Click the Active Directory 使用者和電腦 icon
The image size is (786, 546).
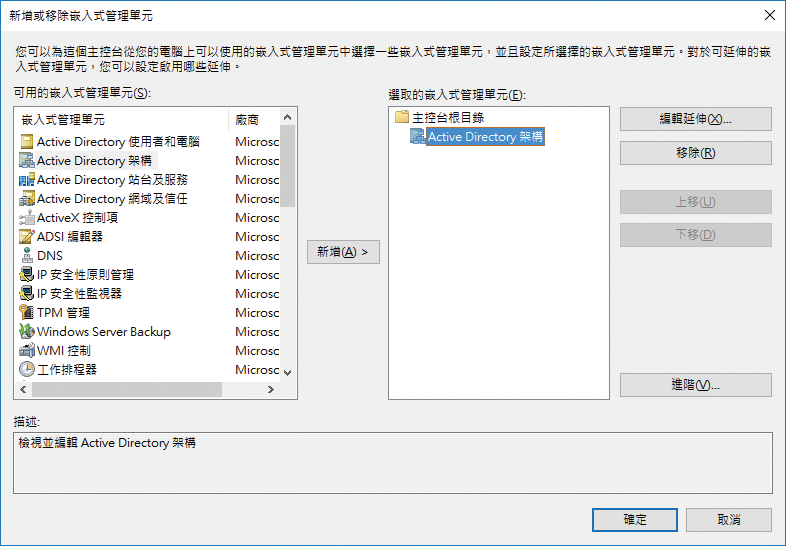click(27, 142)
